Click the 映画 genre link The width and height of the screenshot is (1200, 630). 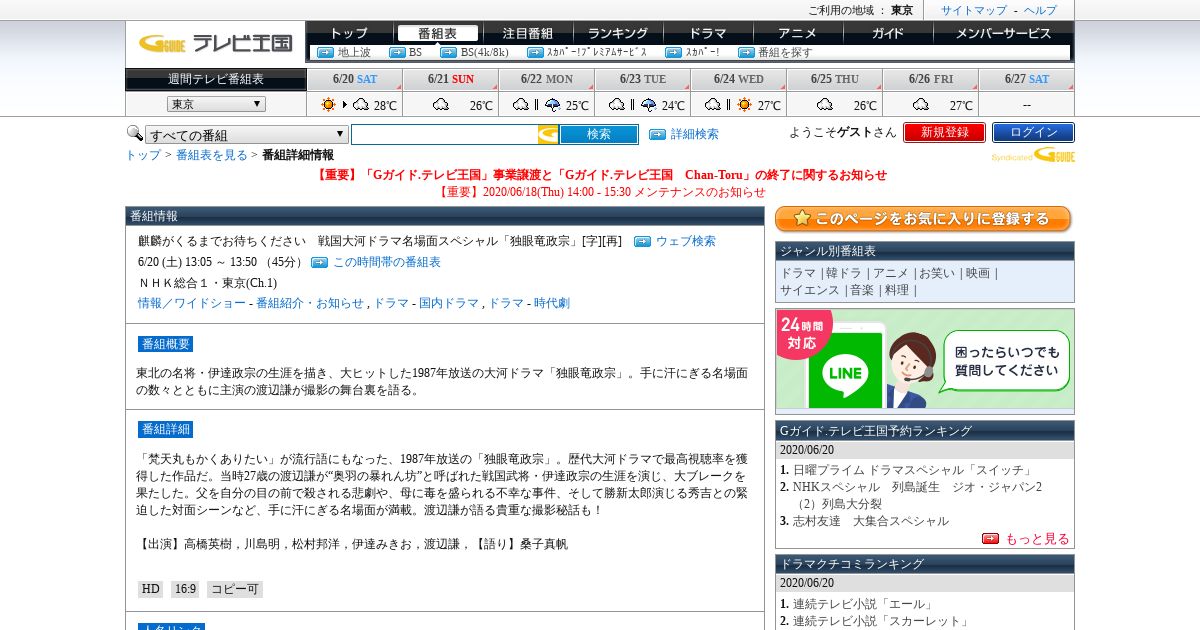(x=978, y=273)
